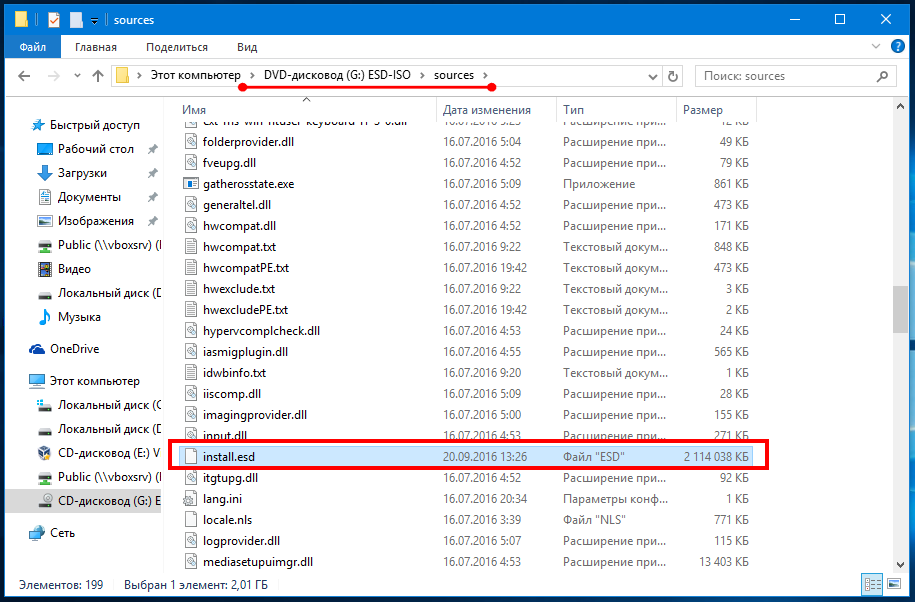The height and width of the screenshot is (602, 915).
Task: Click the gatherosstate.exe file icon
Action: 193,184
